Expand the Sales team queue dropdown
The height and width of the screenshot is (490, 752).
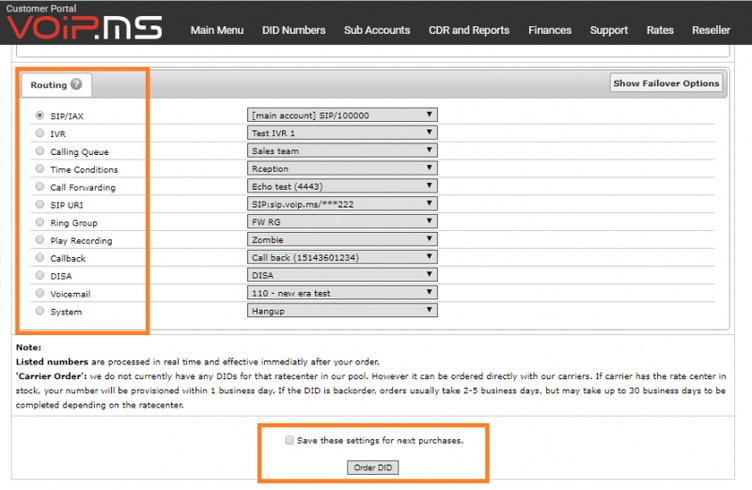pyautogui.click(x=342, y=151)
